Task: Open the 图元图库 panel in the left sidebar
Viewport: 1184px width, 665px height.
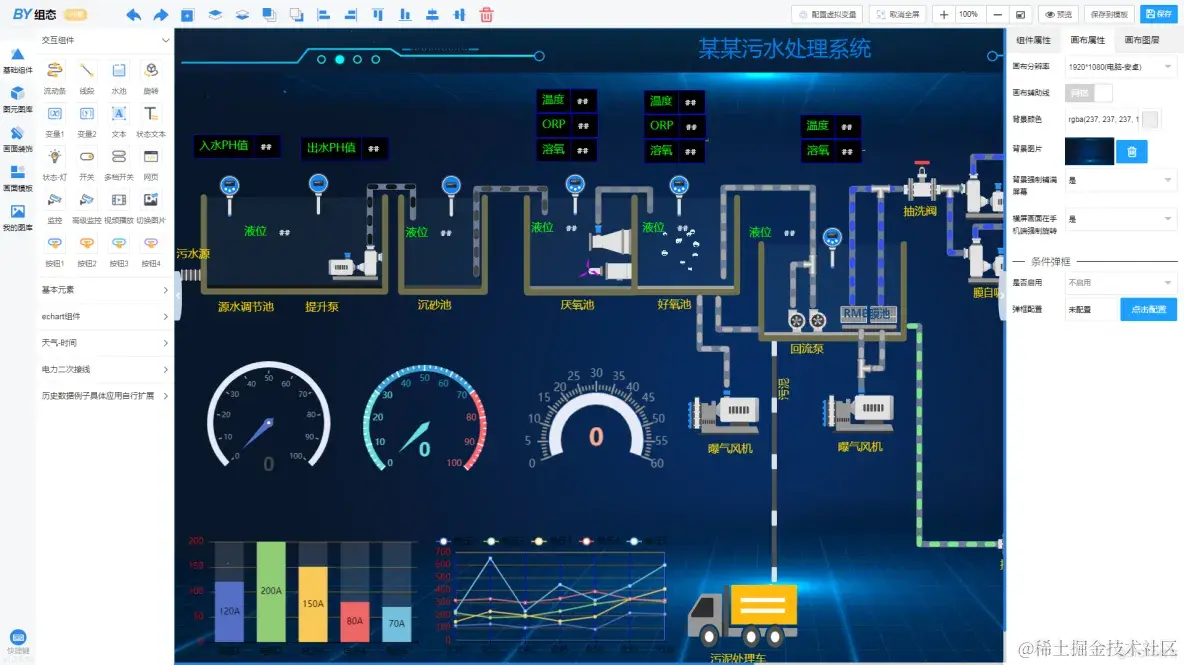Action: (x=17, y=95)
